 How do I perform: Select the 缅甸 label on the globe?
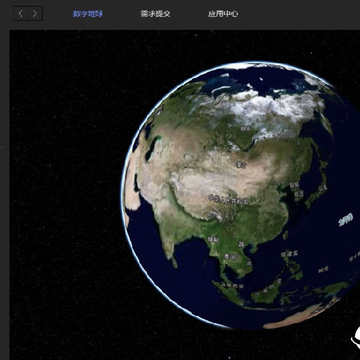(x=213, y=239)
